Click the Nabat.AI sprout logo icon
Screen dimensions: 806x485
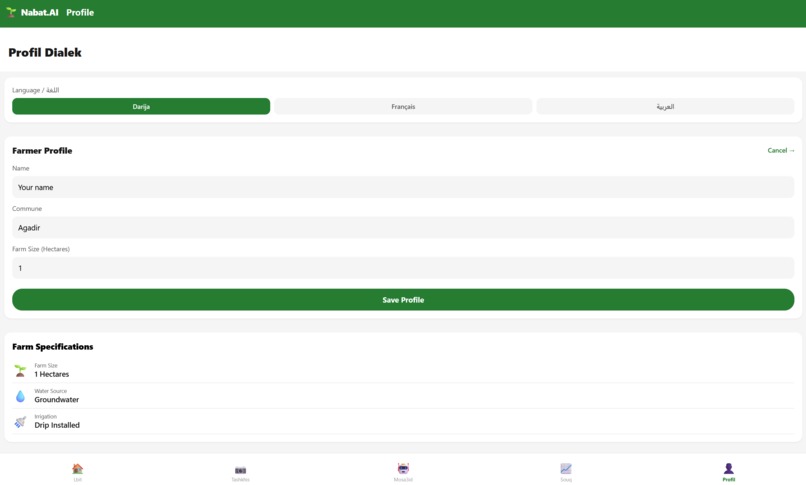[11, 12]
